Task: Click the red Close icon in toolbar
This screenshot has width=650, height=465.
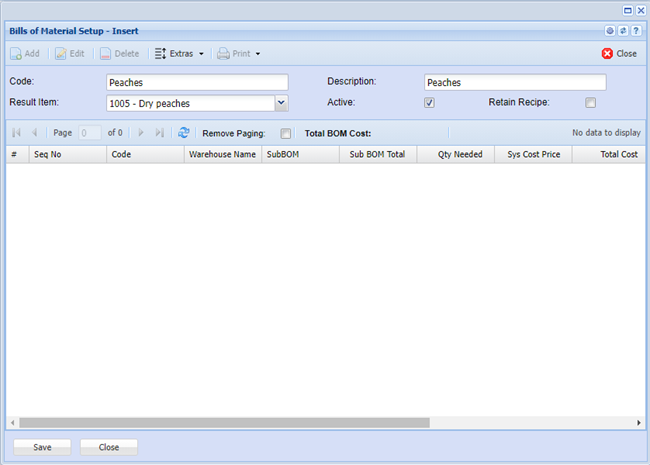Action: click(607, 54)
